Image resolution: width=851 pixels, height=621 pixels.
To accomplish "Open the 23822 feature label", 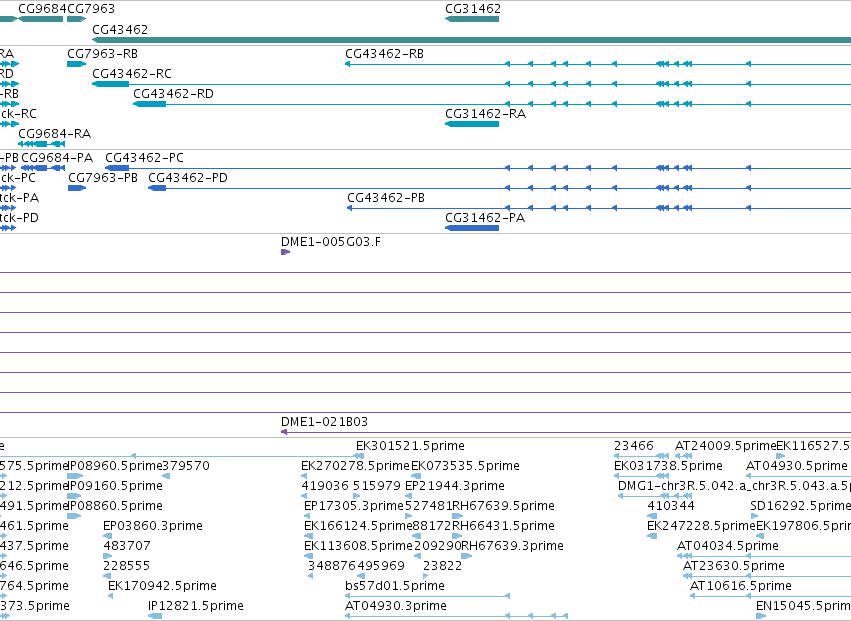I will pos(442,567).
